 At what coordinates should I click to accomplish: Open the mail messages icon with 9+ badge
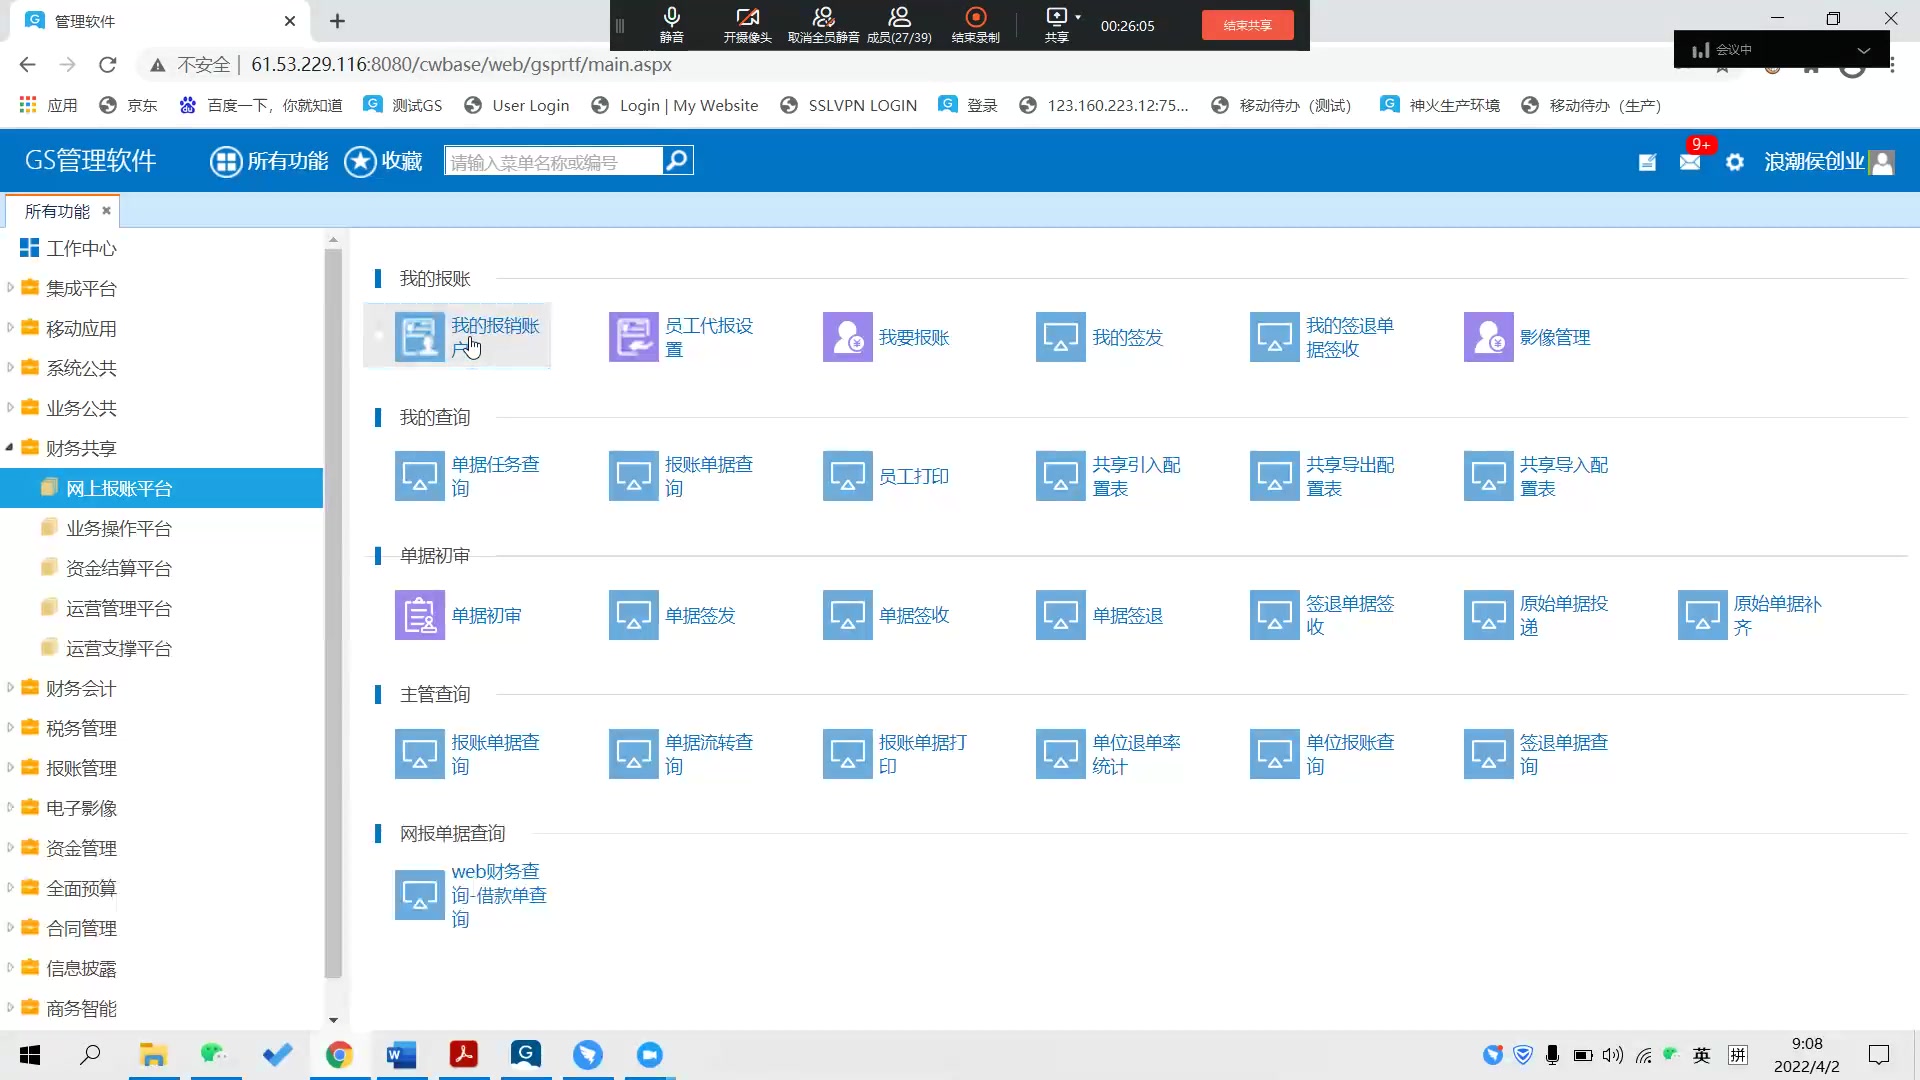(1690, 162)
